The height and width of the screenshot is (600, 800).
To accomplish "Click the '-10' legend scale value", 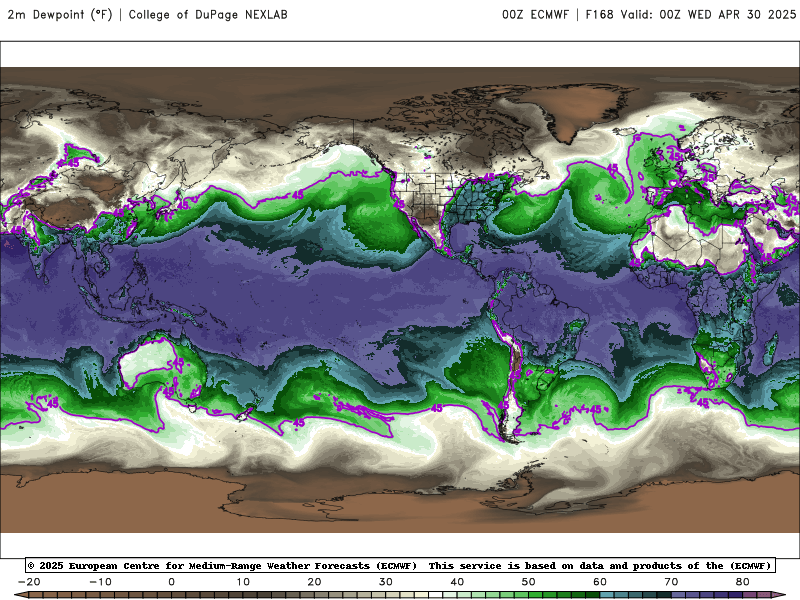I will tap(100, 582).
